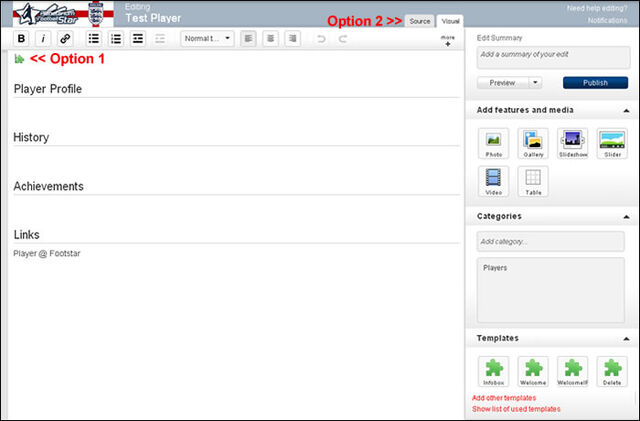Click the Add category input field
Image resolution: width=640 pixels, height=421 pixels.
pos(551,242)
